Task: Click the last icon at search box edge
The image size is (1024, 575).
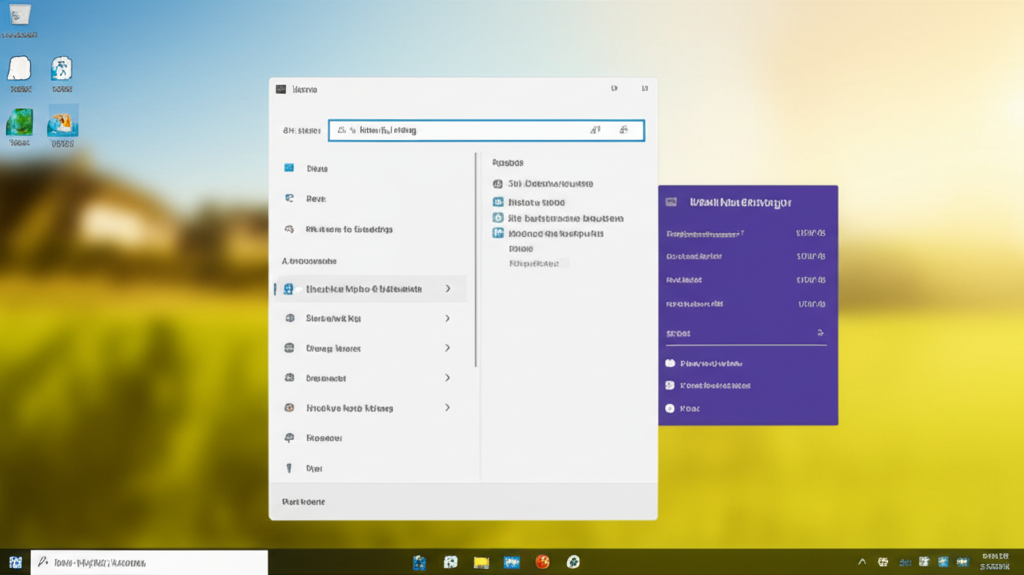Action: 624,130
